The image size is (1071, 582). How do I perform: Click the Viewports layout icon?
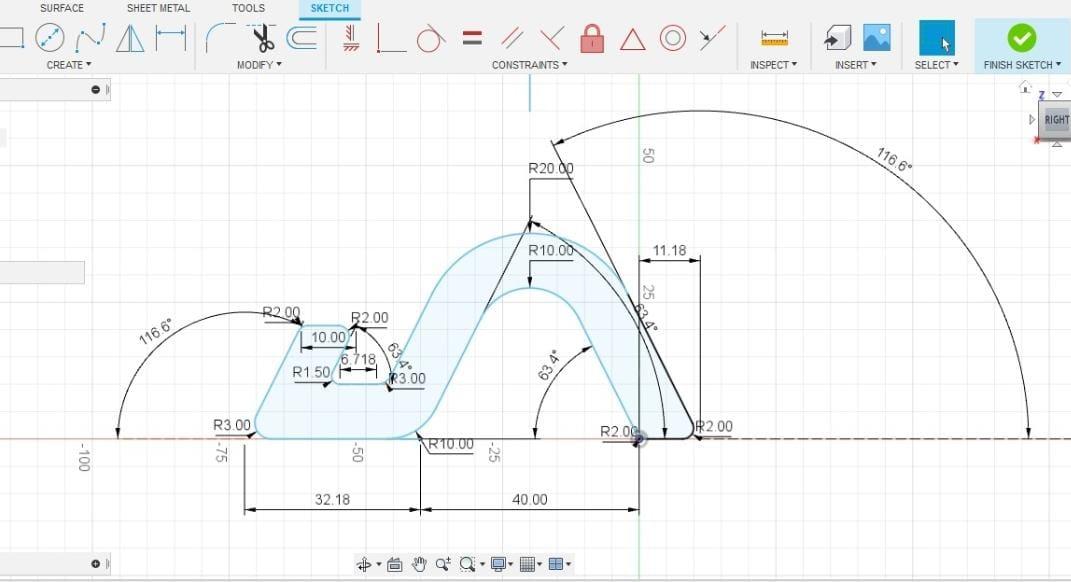click(x=556, y=564)
